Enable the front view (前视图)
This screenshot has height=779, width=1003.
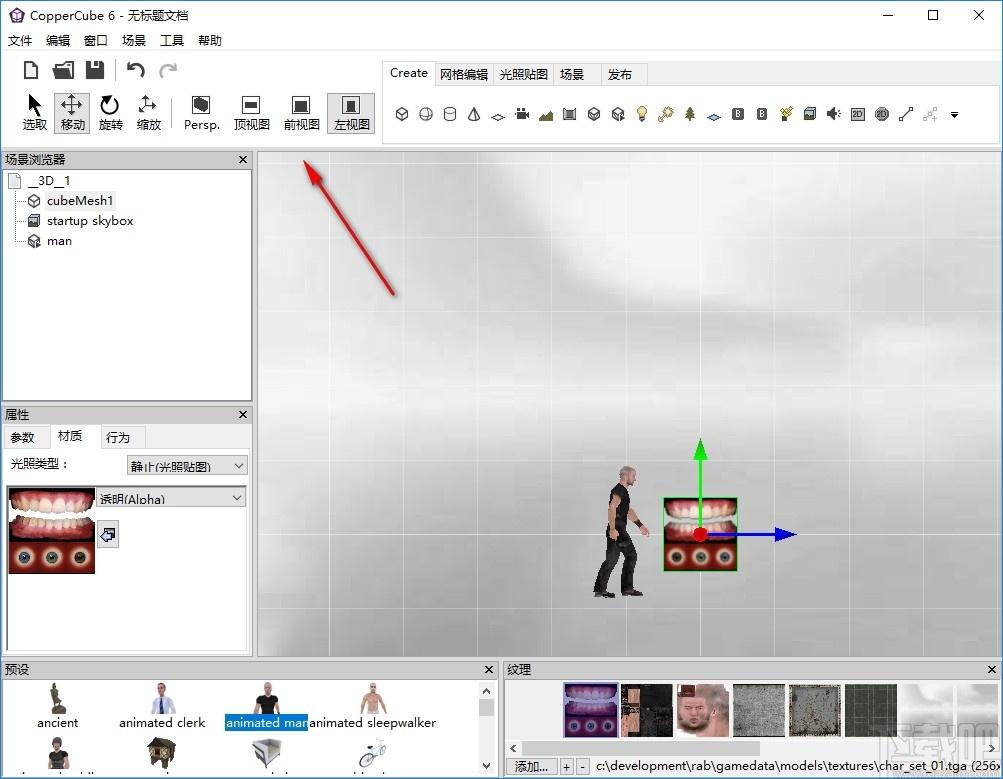[301, 113]
